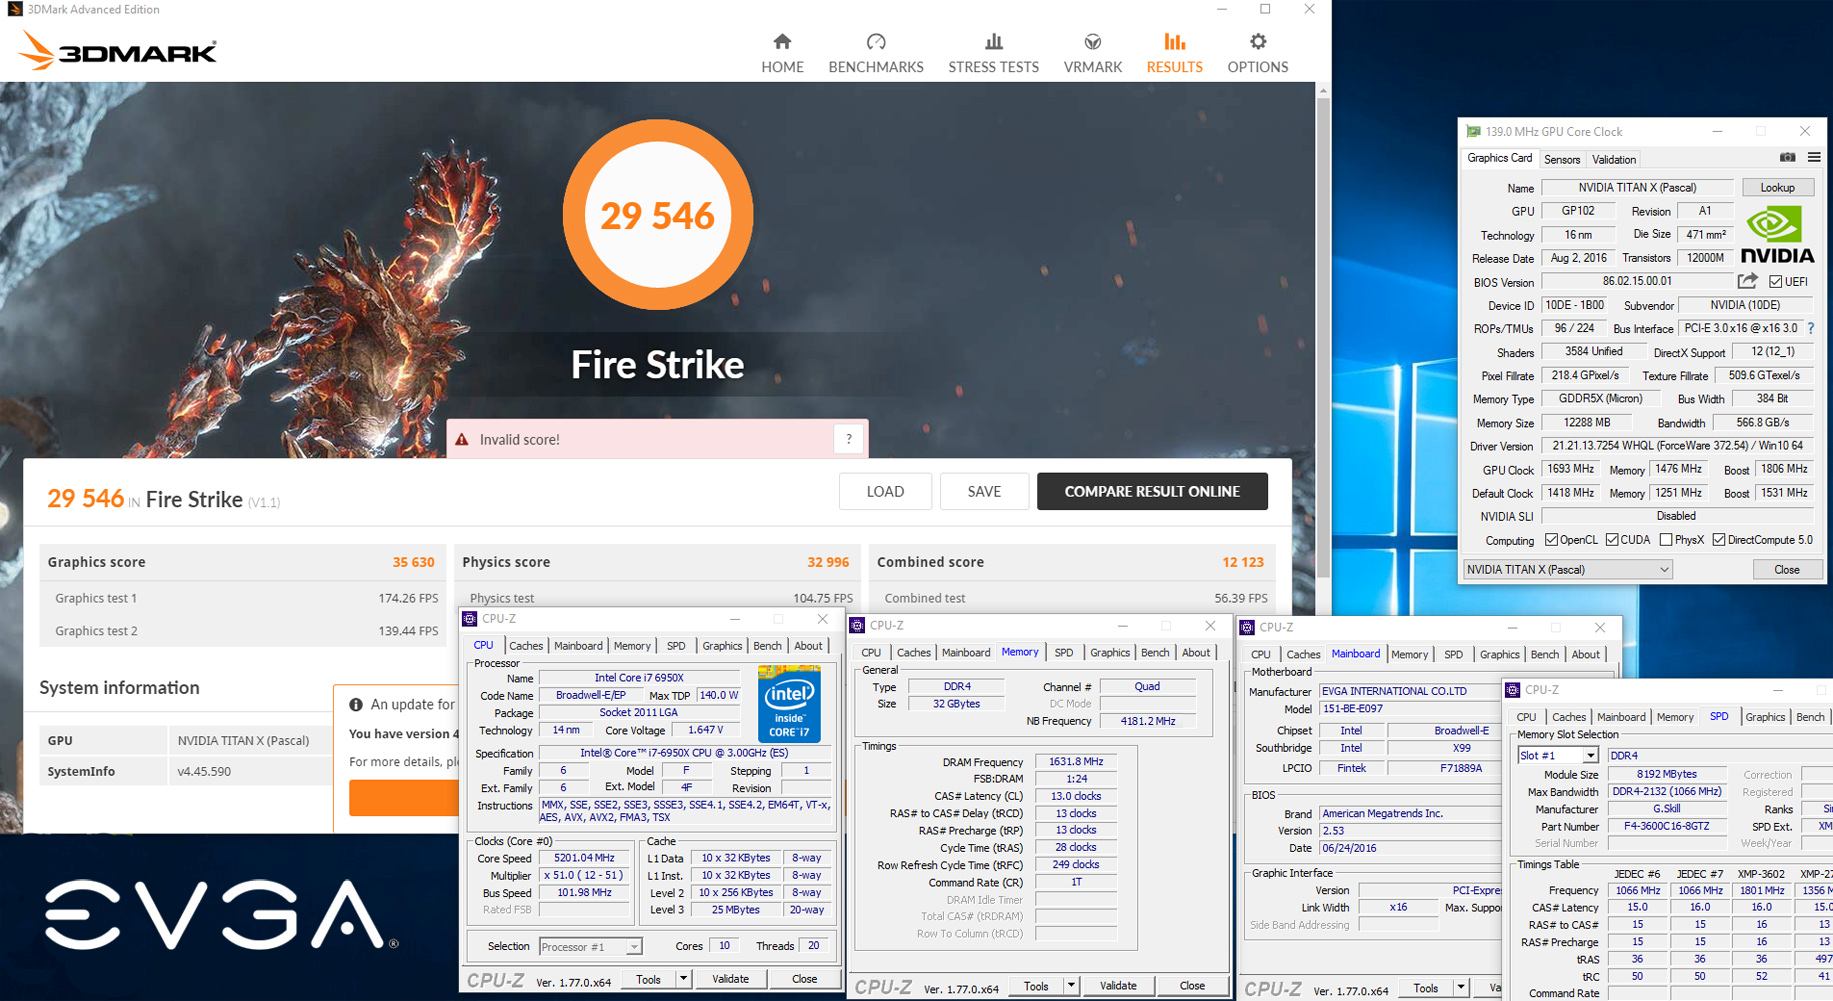Click the NVIDIA logo in GPU-Z

(x=1777, y=235)
